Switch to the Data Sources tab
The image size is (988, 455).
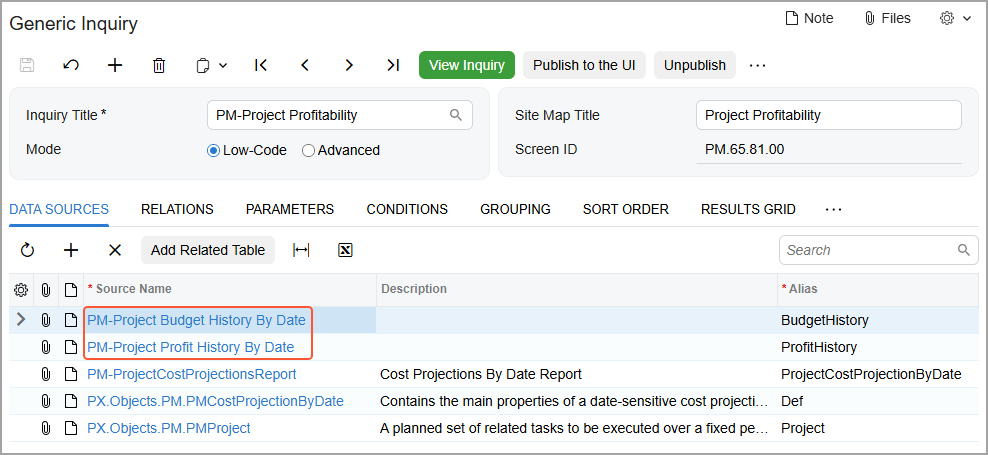(59, 209)
